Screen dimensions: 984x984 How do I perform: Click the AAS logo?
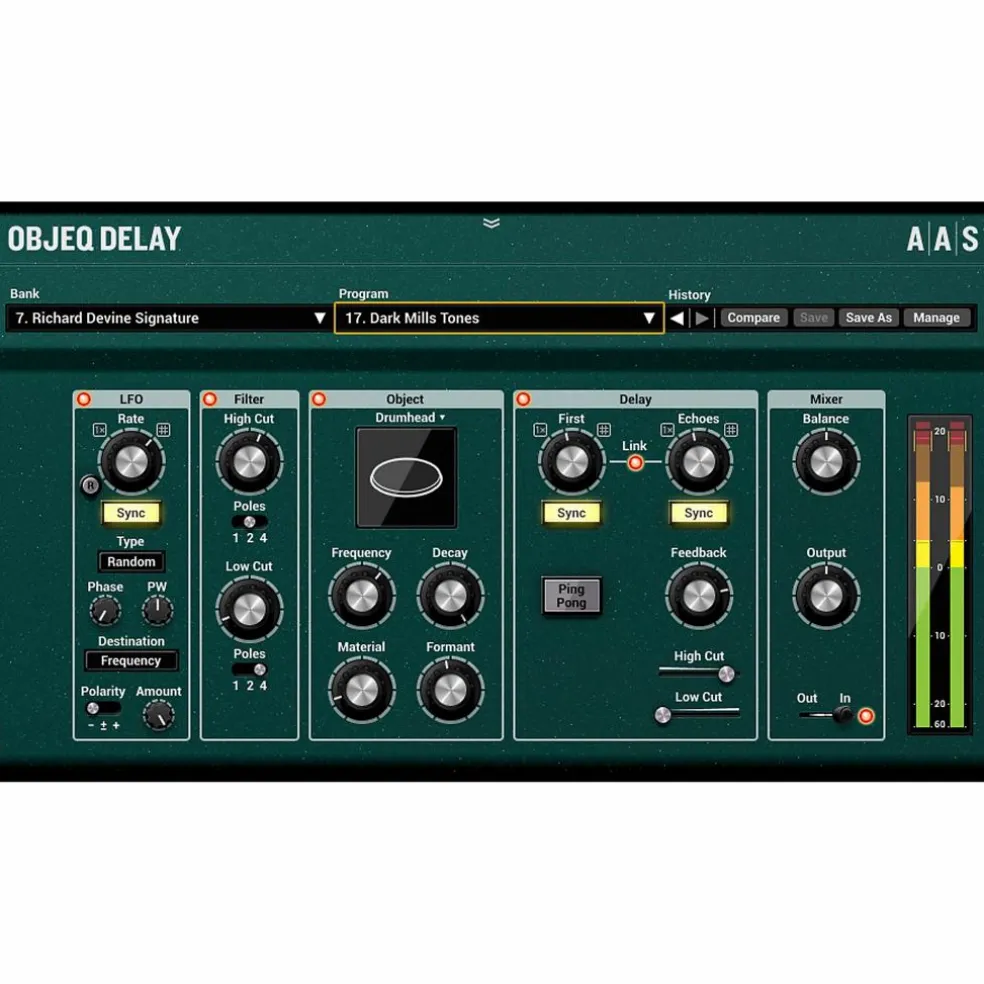pyautogui.click(x=942, y=239)
